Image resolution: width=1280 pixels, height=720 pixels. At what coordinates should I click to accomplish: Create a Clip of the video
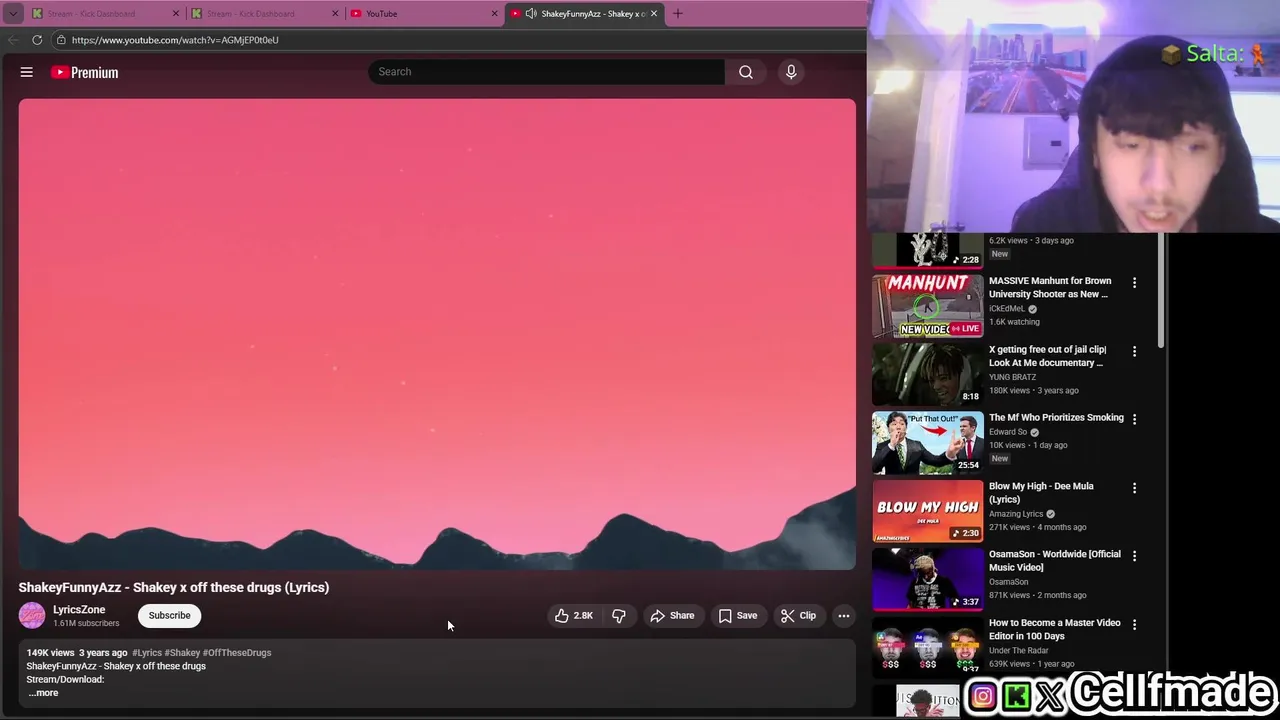(x=798, y=615)
